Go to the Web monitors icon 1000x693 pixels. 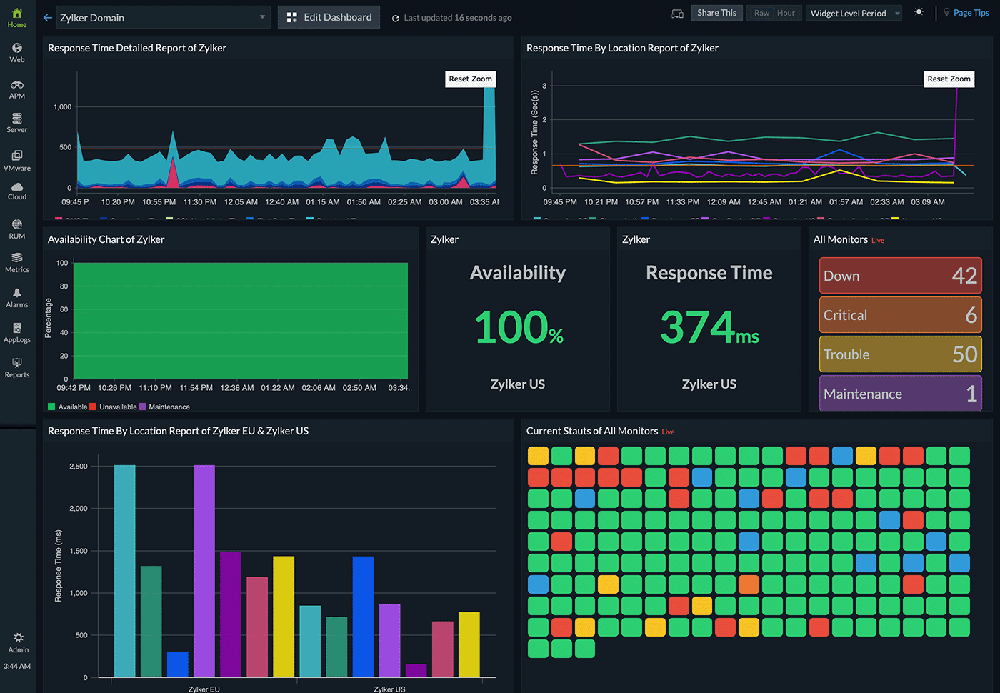17,52
